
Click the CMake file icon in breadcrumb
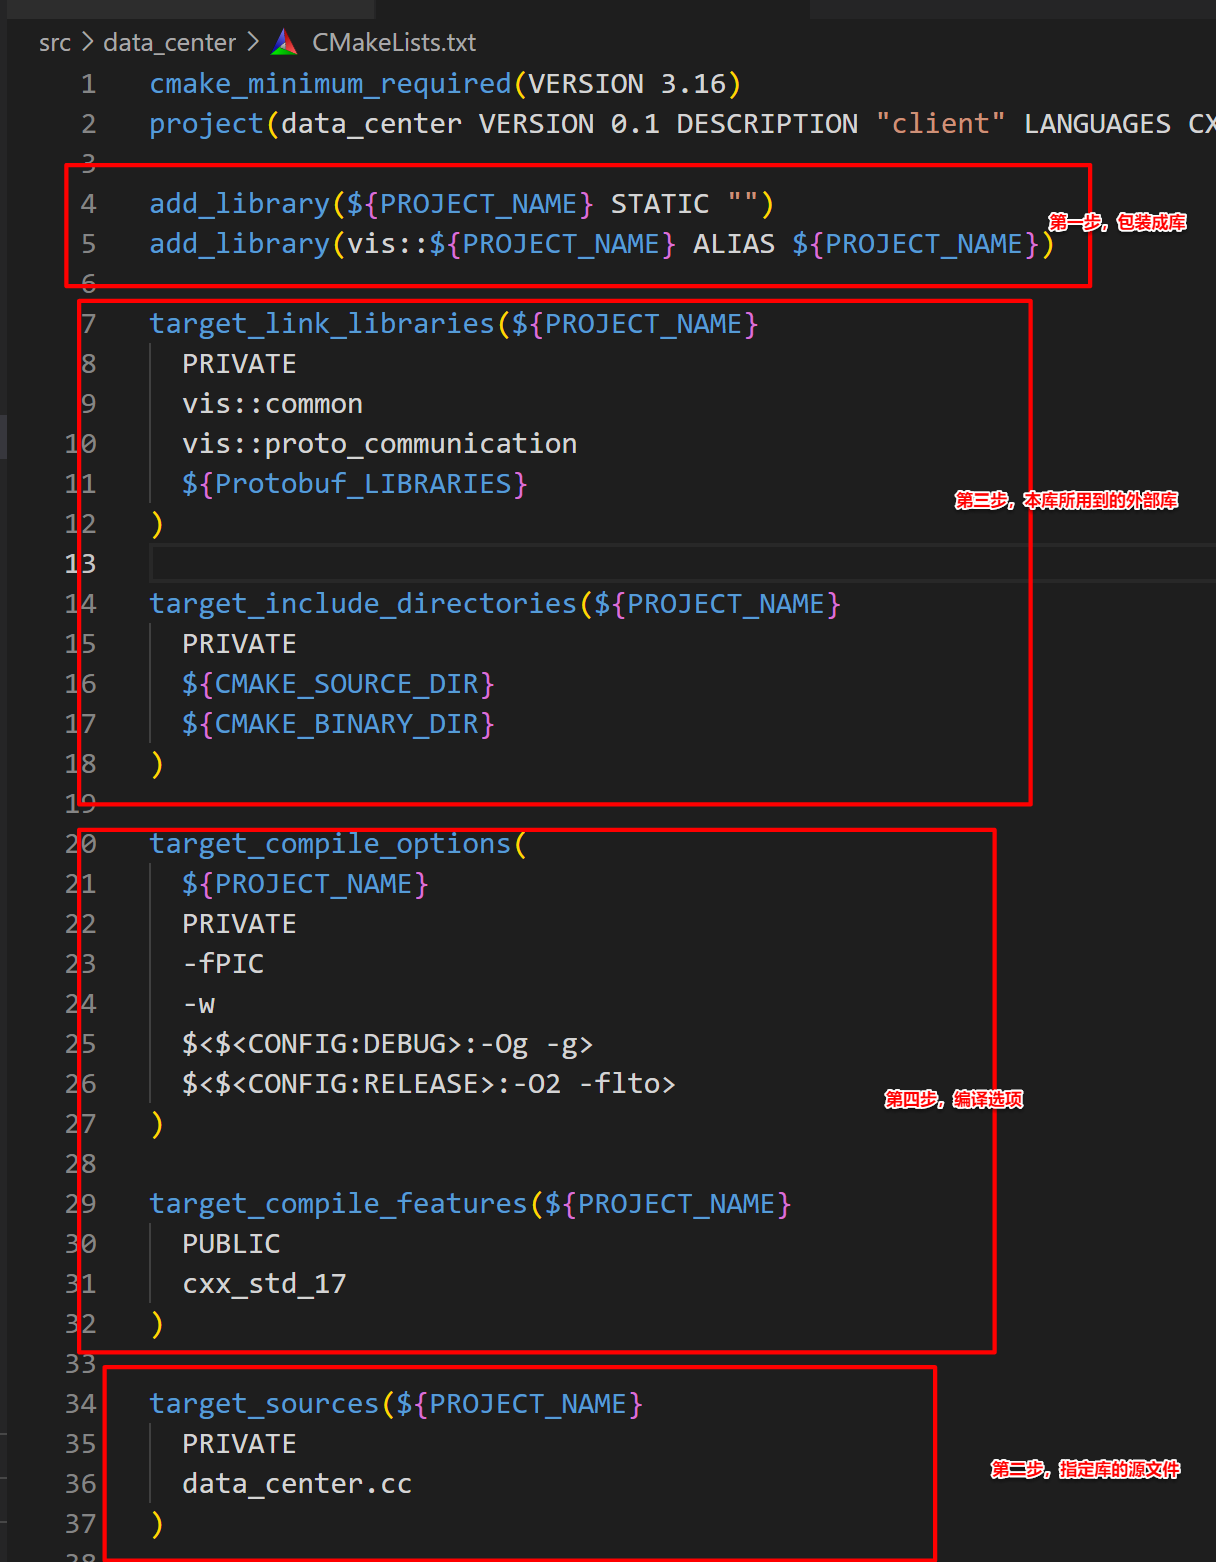tap(285, 42)
